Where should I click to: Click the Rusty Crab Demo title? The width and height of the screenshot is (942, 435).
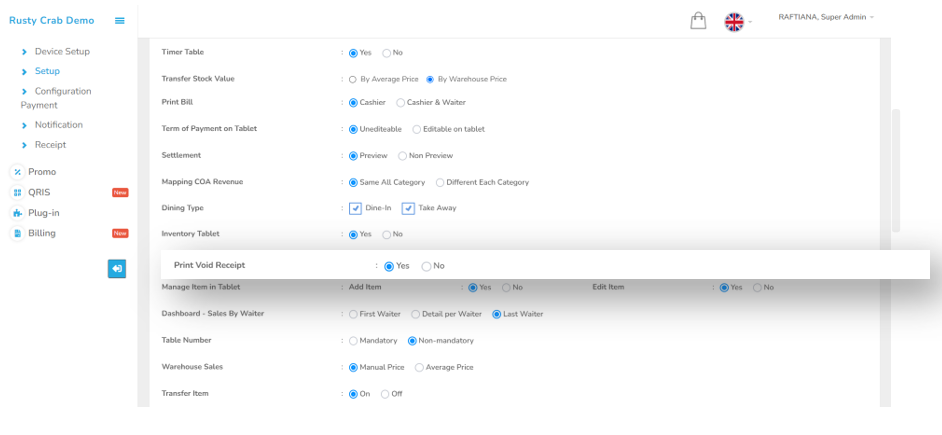tap(52, 21)
